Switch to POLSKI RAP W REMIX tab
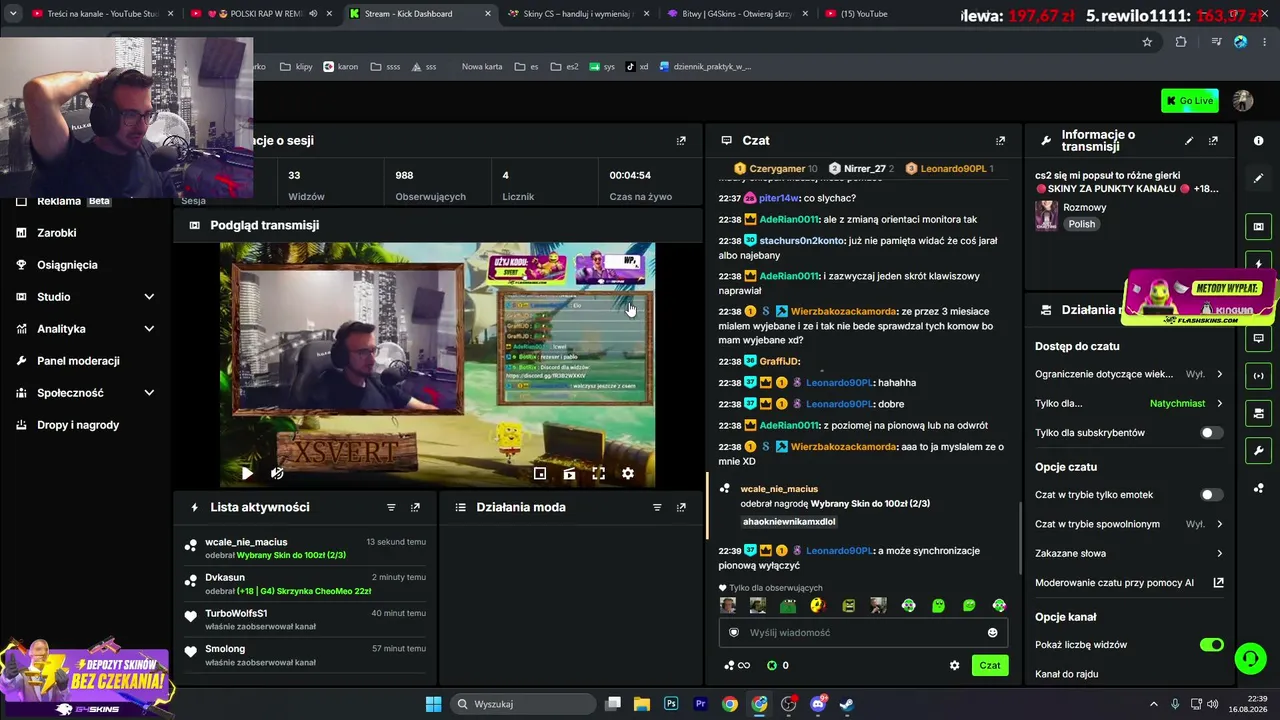 click(260, 14)
